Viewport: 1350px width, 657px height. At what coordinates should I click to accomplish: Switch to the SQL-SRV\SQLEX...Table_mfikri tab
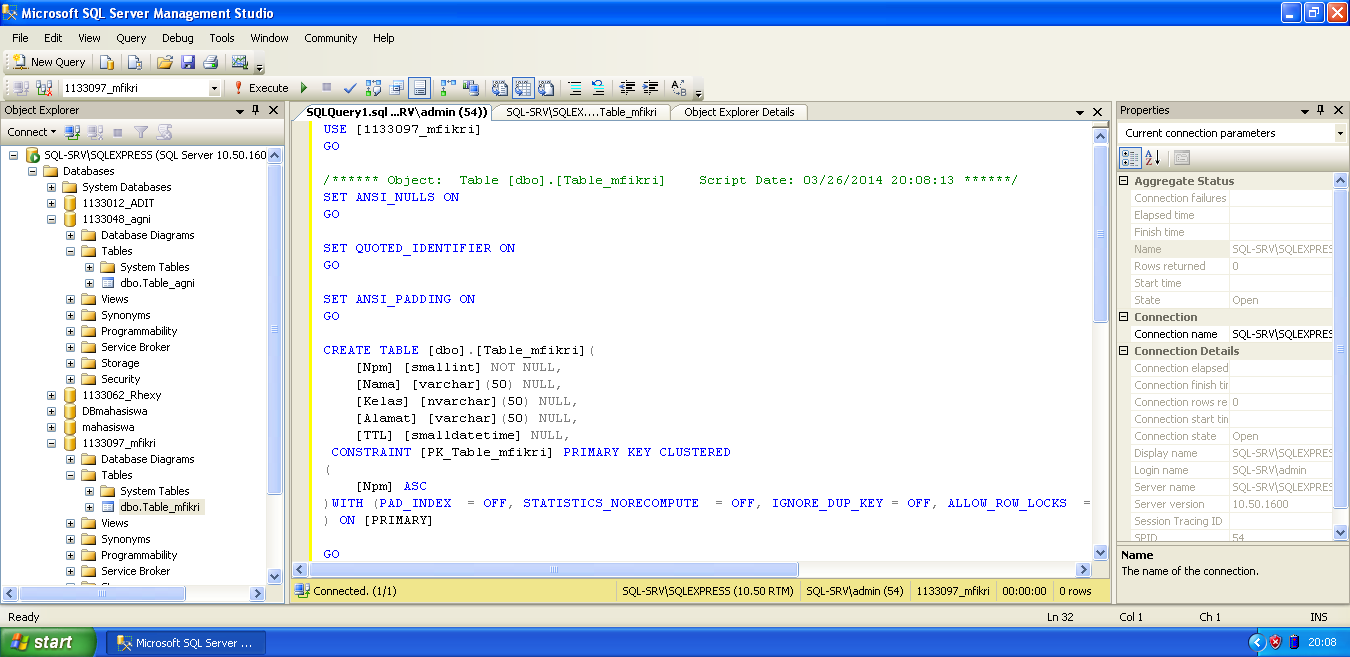[581, 112]
